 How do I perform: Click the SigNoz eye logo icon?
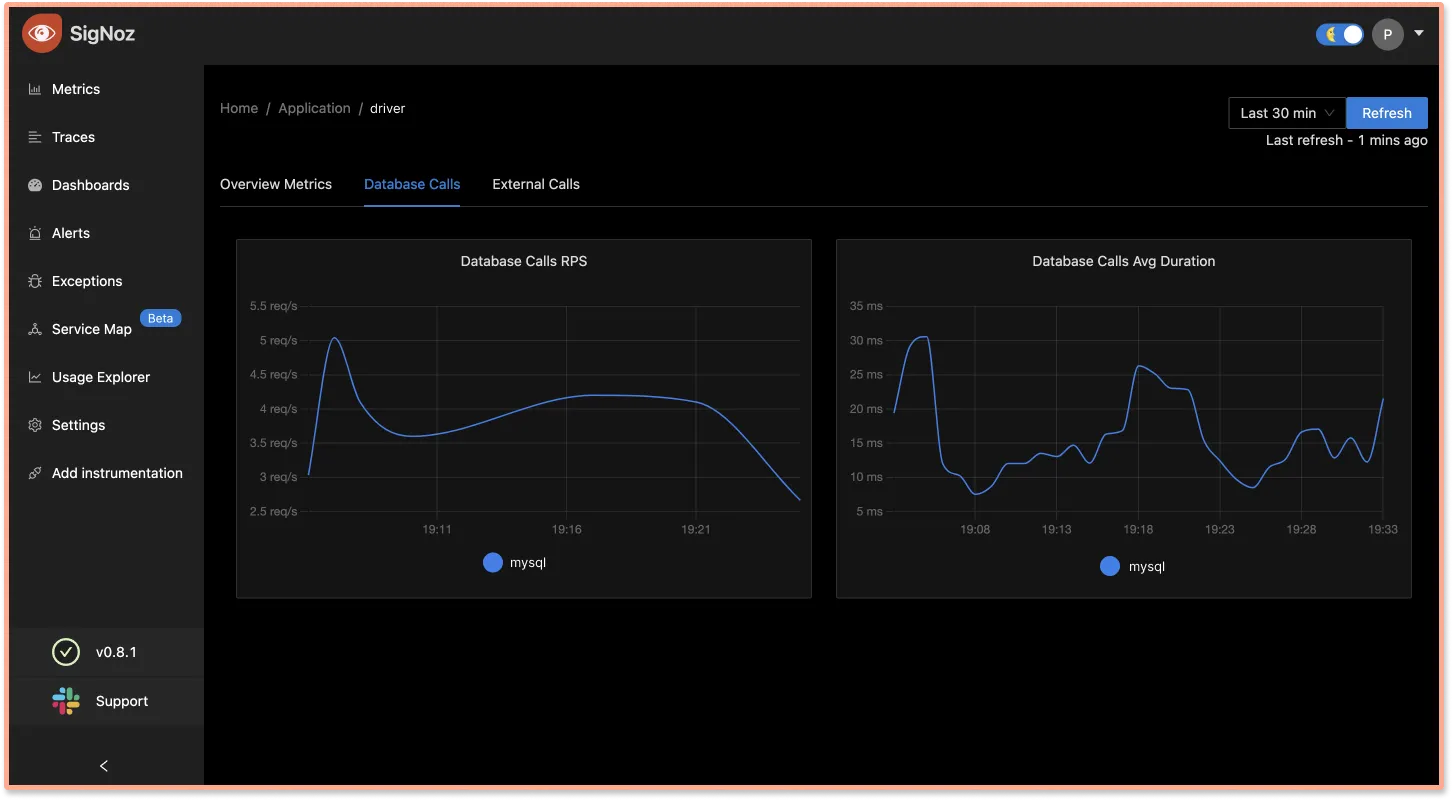coord(42,34)
